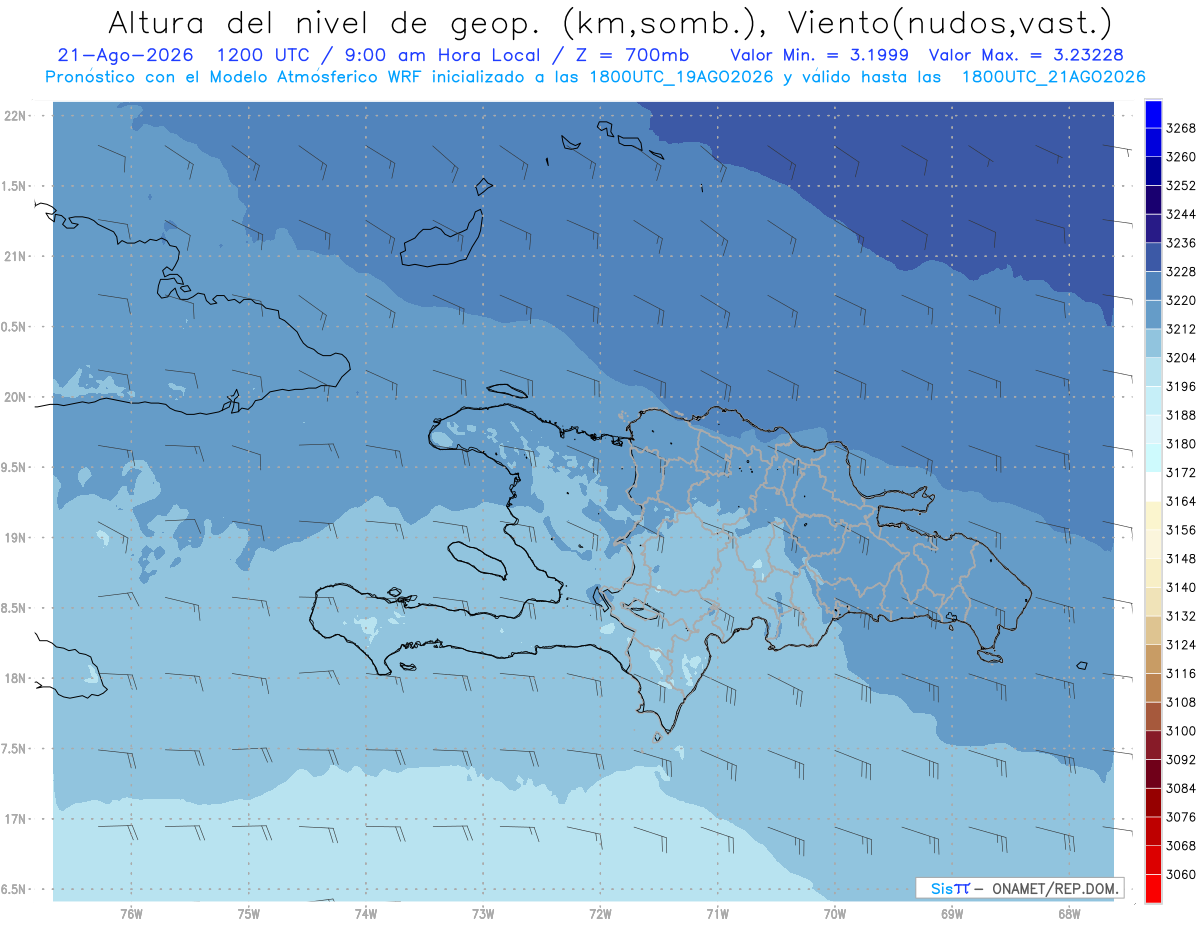Click the swatch between 3228 and 3236
This screenshot has width=1200, height=927.
click(1152, 257)
